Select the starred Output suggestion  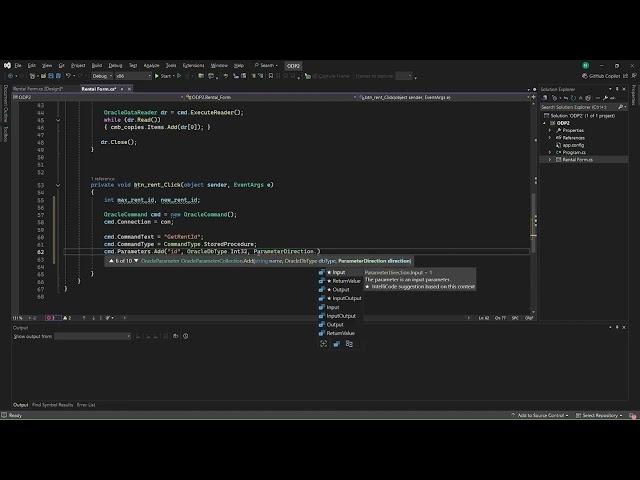pos(340,289)
